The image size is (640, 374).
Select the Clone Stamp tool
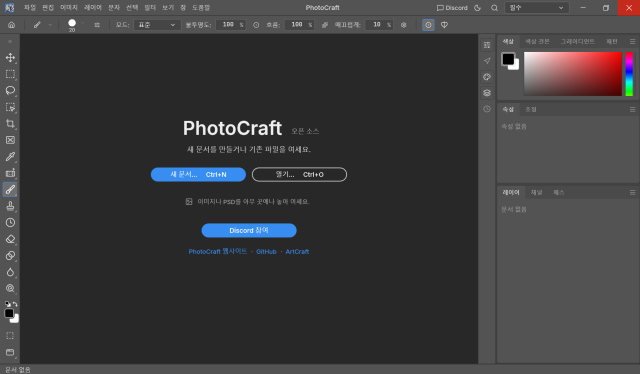click(10, 206)
